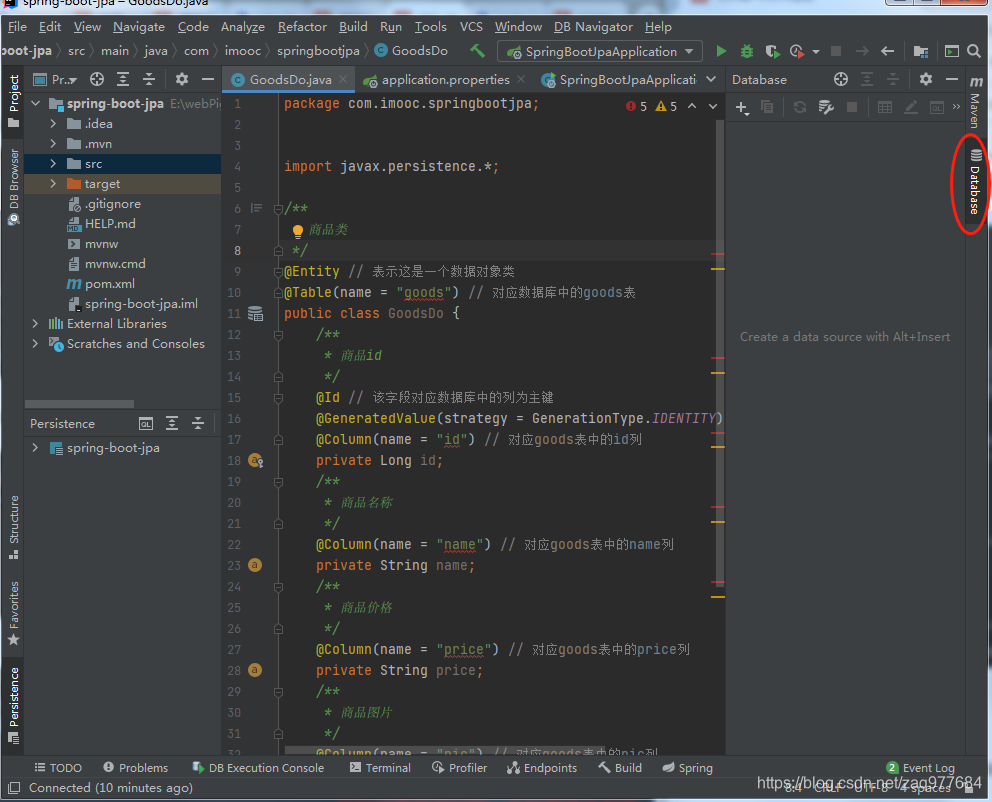Run the SpringBootJpaApplication
The image size is (992, 802).
(721, 50)
